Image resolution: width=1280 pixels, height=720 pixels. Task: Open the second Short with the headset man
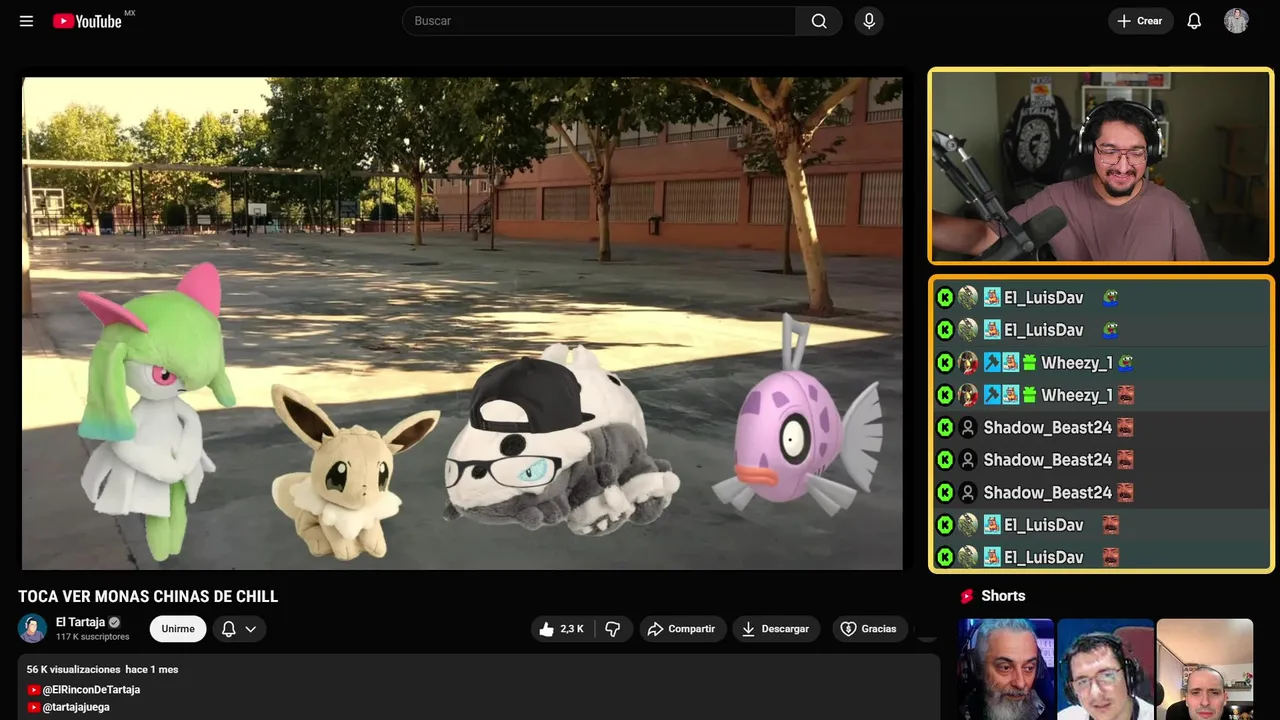point(1105,669)
